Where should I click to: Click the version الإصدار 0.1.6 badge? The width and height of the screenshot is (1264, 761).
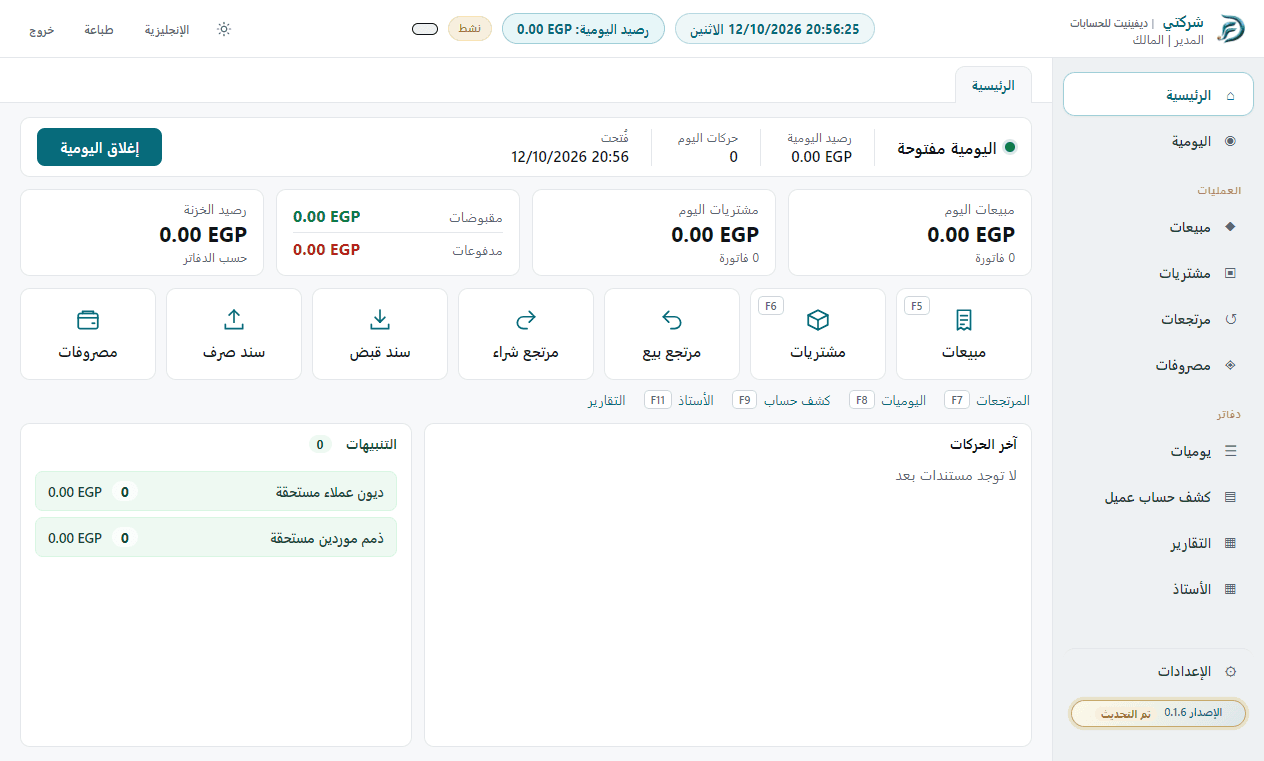coord(1158,713)
